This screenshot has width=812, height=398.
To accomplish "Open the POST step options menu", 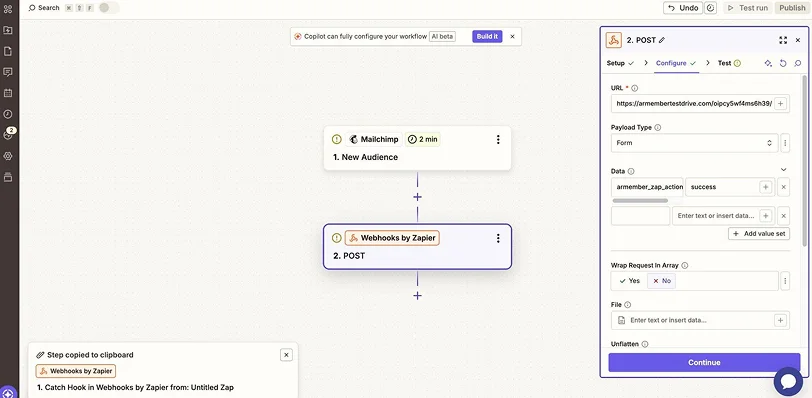I will pyautogui.click(x=498, y=238).
